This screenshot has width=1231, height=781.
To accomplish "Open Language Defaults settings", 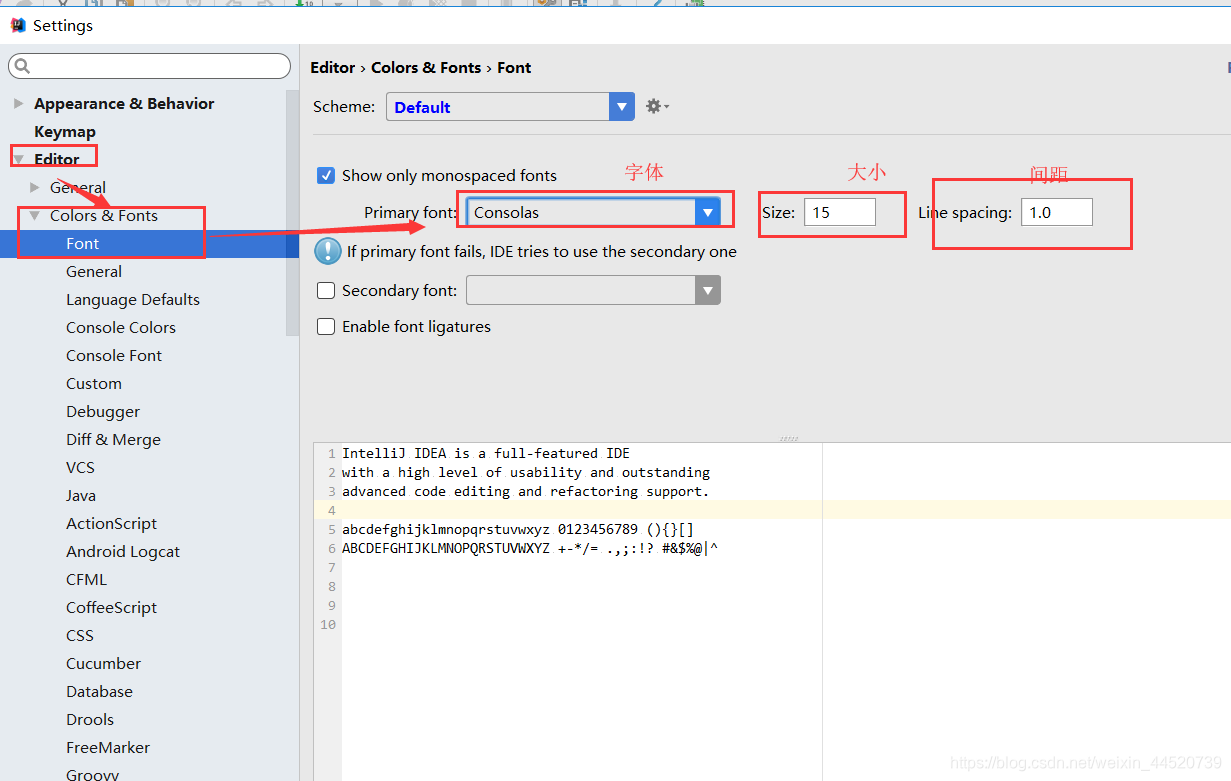I will tap(133, 299).
